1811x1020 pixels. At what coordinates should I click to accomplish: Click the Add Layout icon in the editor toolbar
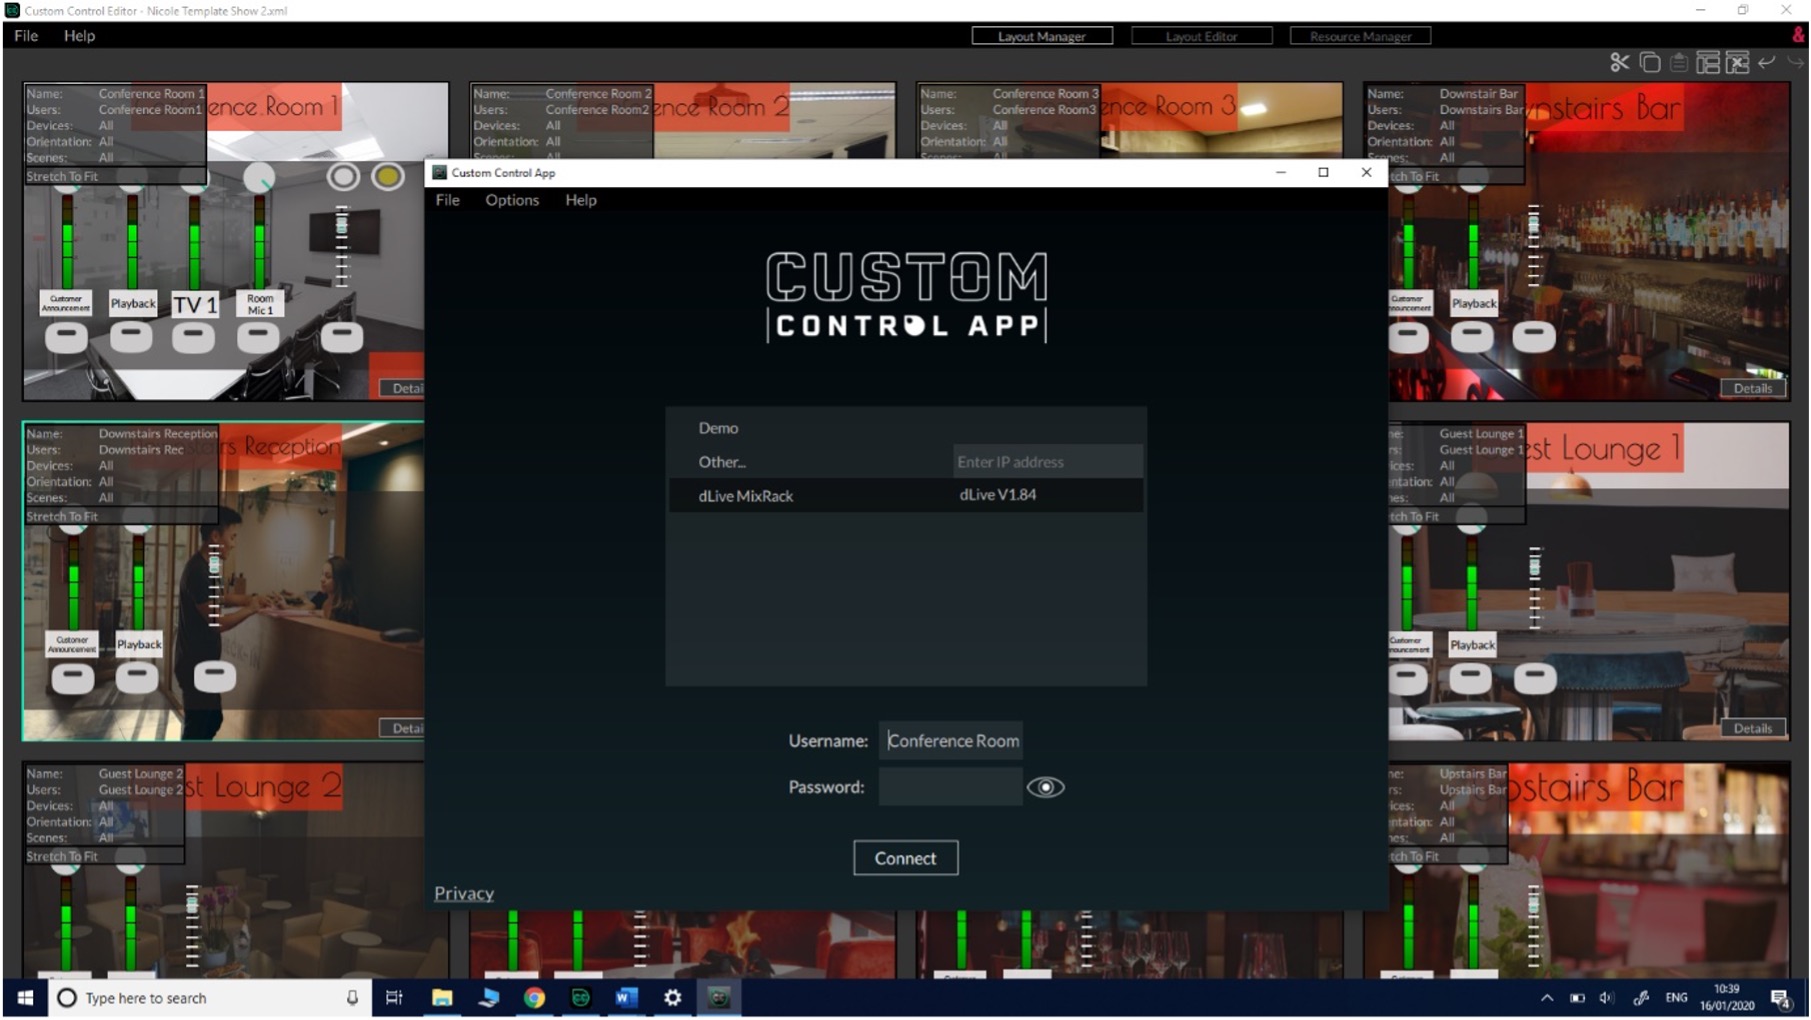[x=1708, y=63]
